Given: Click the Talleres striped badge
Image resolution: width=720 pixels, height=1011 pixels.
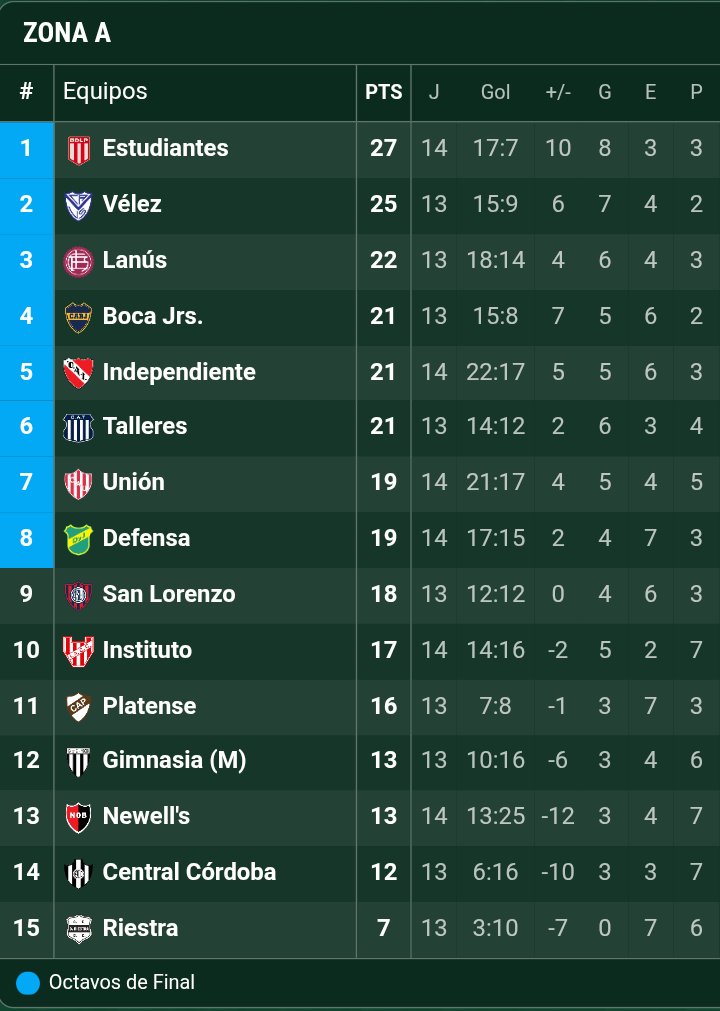Looking at the screenshot, I should tap(78, 427).
